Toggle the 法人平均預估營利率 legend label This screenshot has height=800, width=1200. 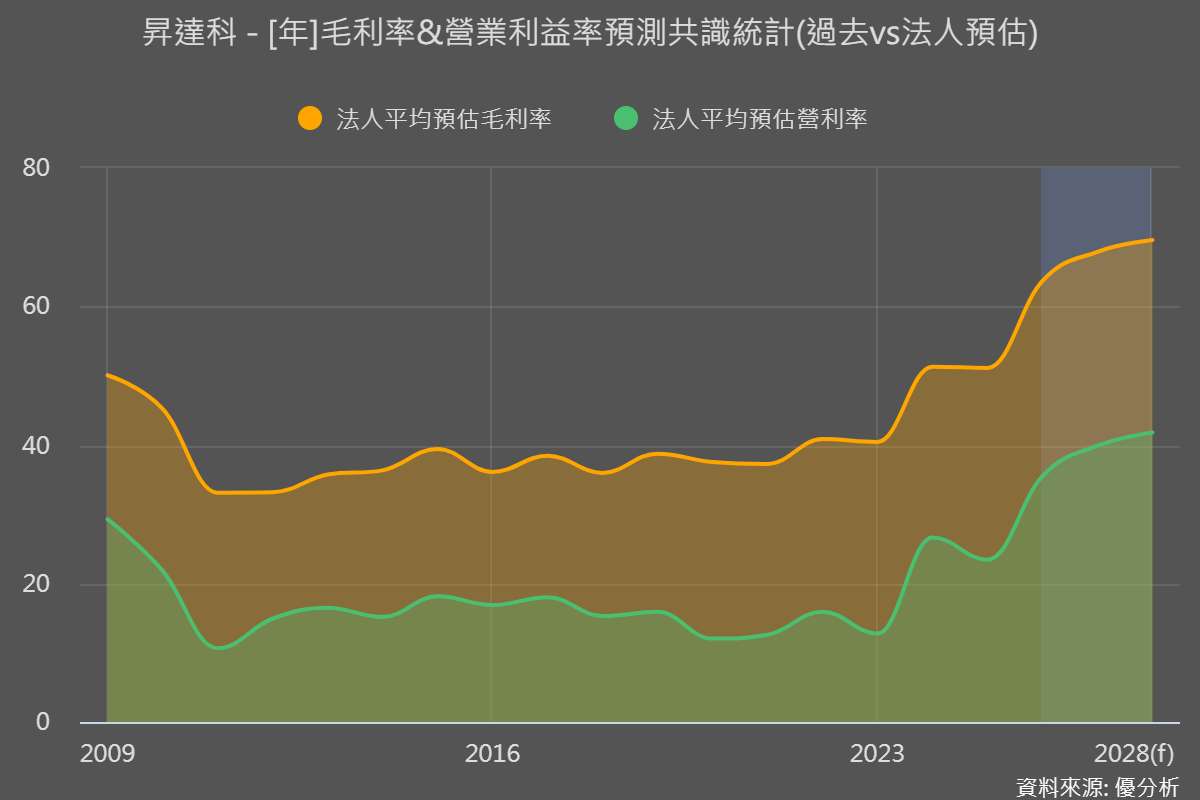pos(759,119)
